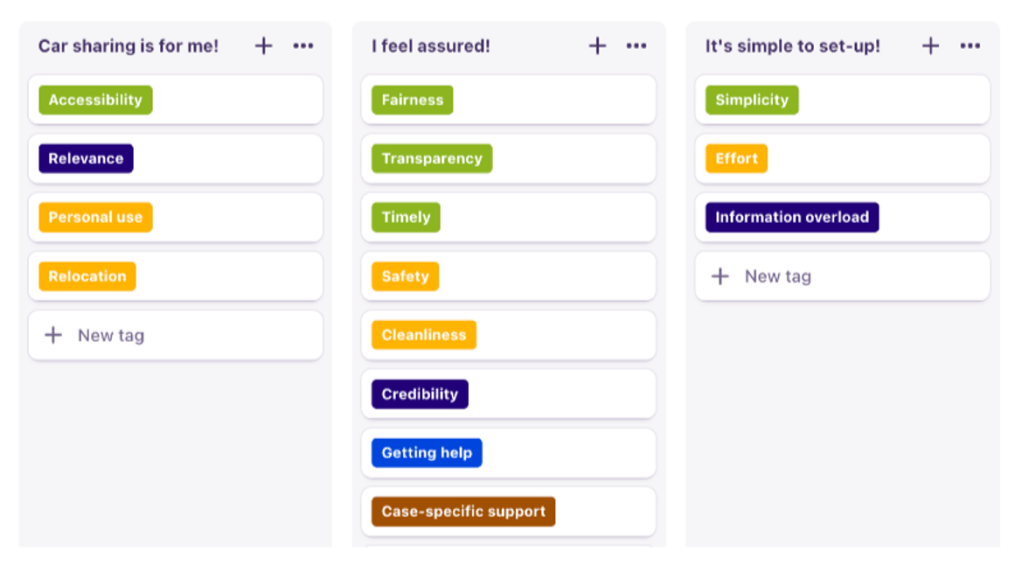Select the Fairness tag
This screenshot has height=565, width=1022.
tap(412, 100)
